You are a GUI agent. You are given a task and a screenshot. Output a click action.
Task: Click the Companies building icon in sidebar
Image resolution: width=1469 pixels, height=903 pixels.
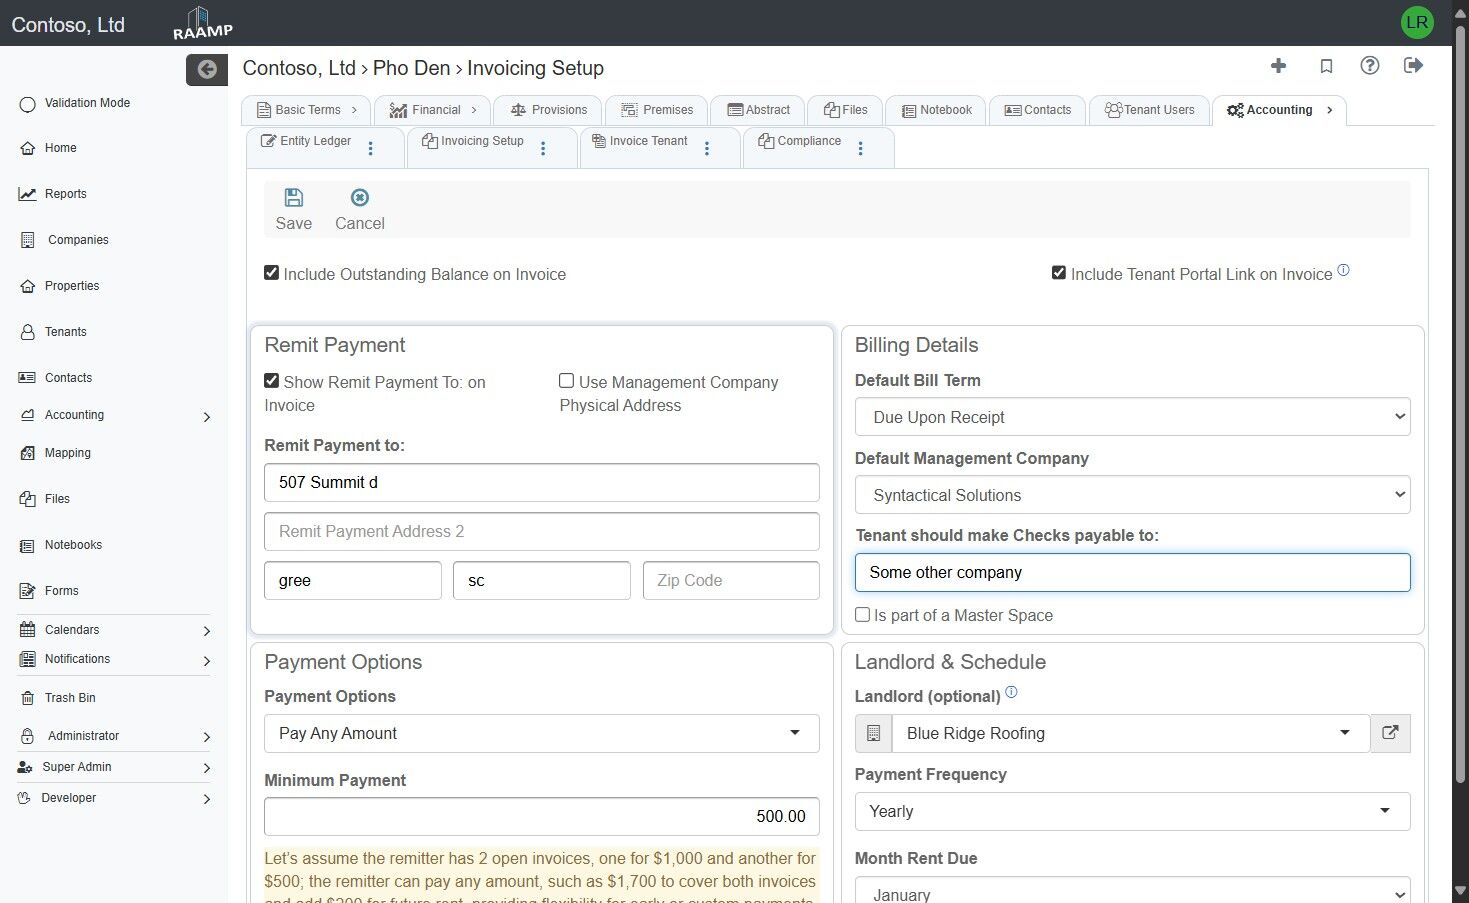coord(28,240)
